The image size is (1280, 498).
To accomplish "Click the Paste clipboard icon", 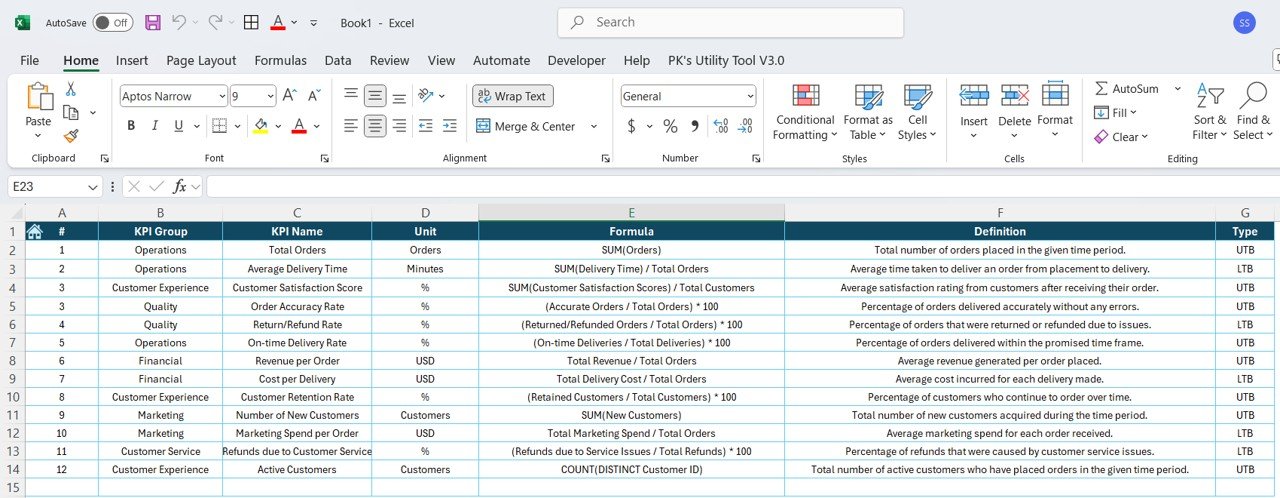I will tap(39, 97).
